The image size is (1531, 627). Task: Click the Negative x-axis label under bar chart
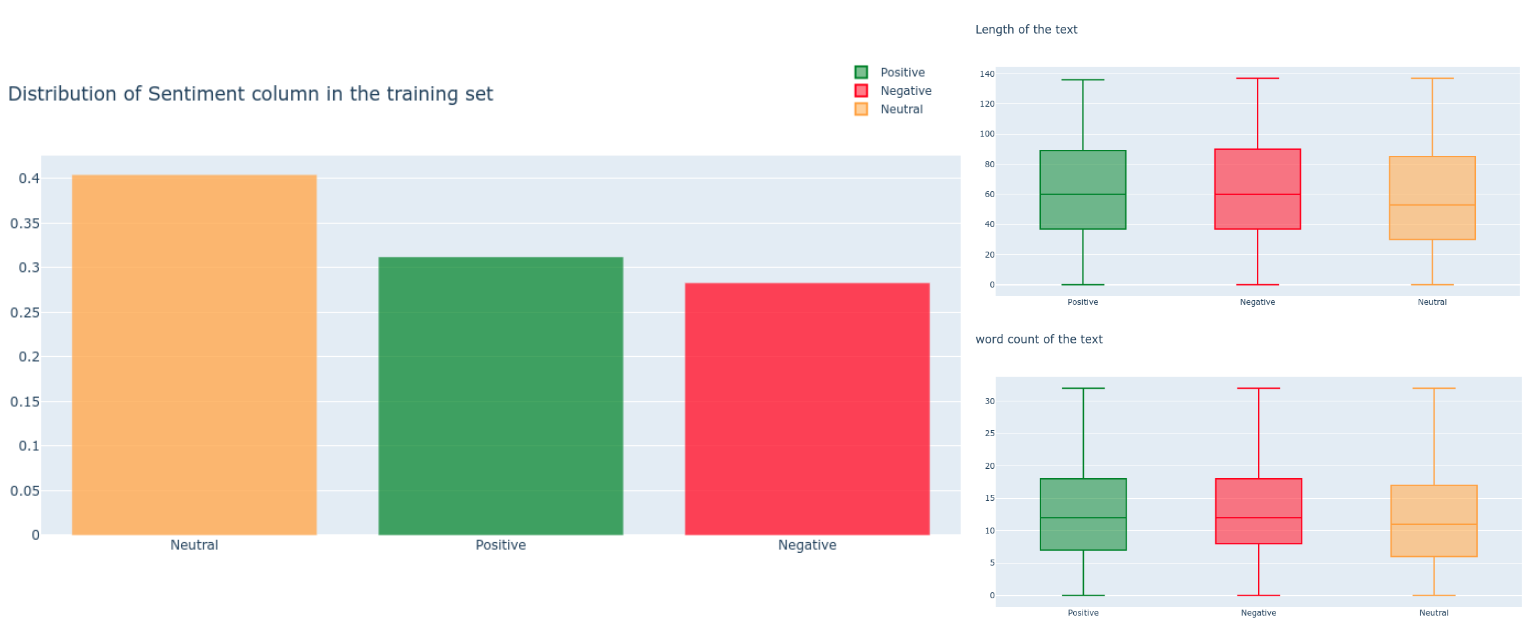tap(806, 545)
